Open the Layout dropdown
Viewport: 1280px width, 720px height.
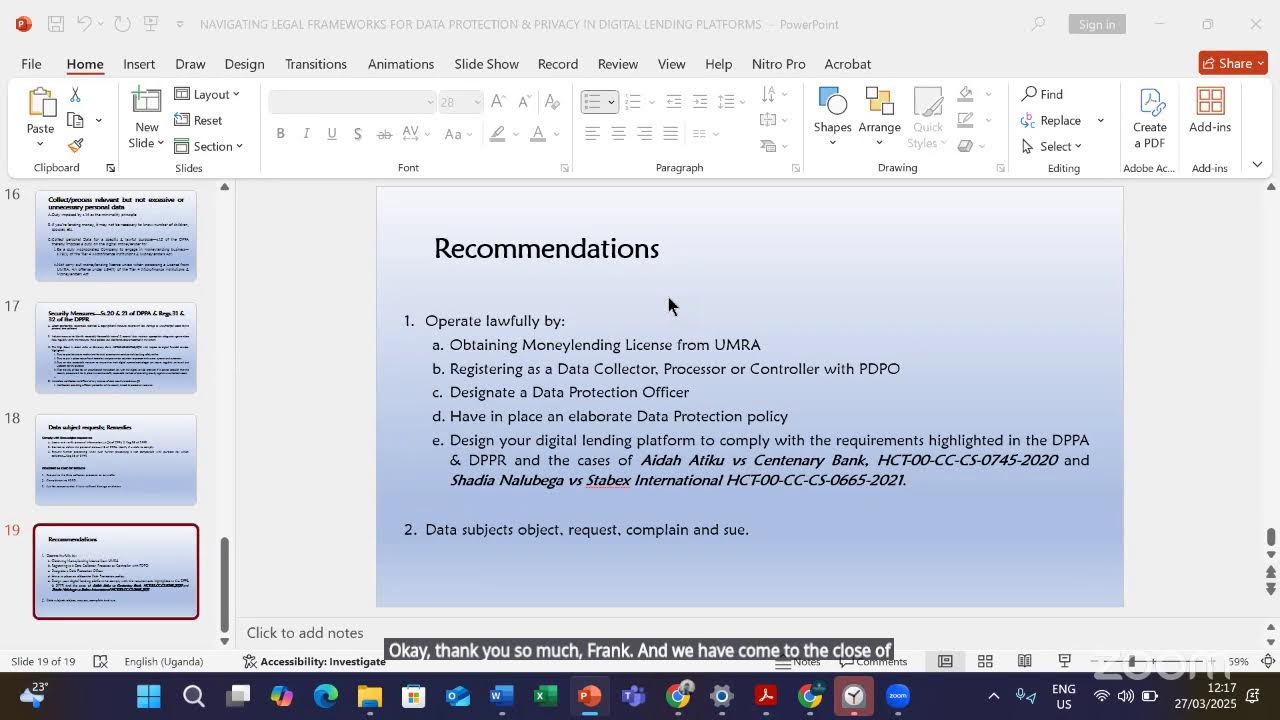[x=207, y=94]
